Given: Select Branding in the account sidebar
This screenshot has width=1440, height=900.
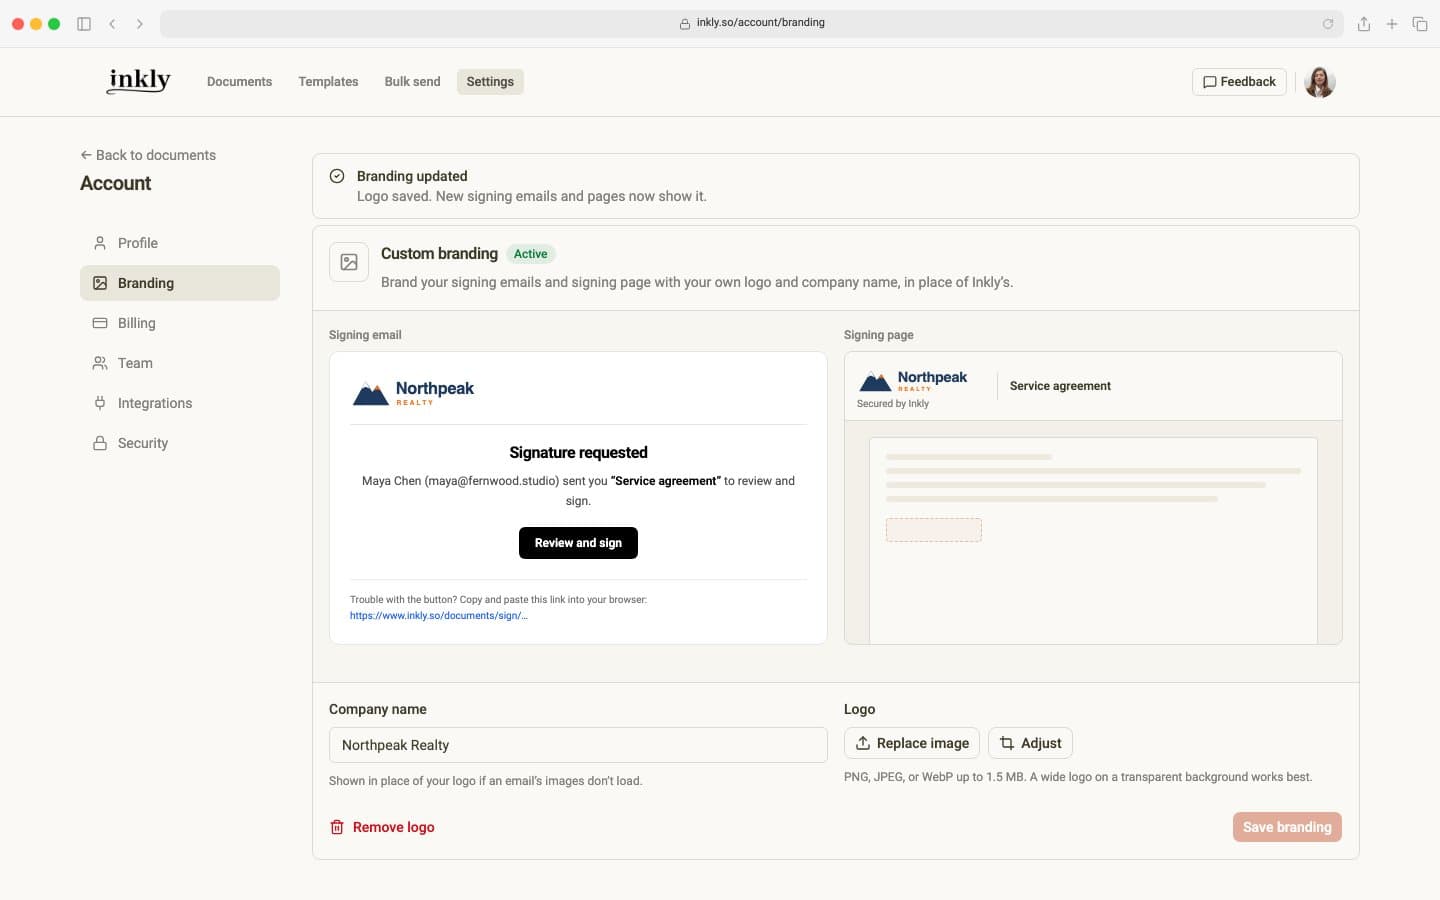Looking at the screenshot, I should pos(180,283).
